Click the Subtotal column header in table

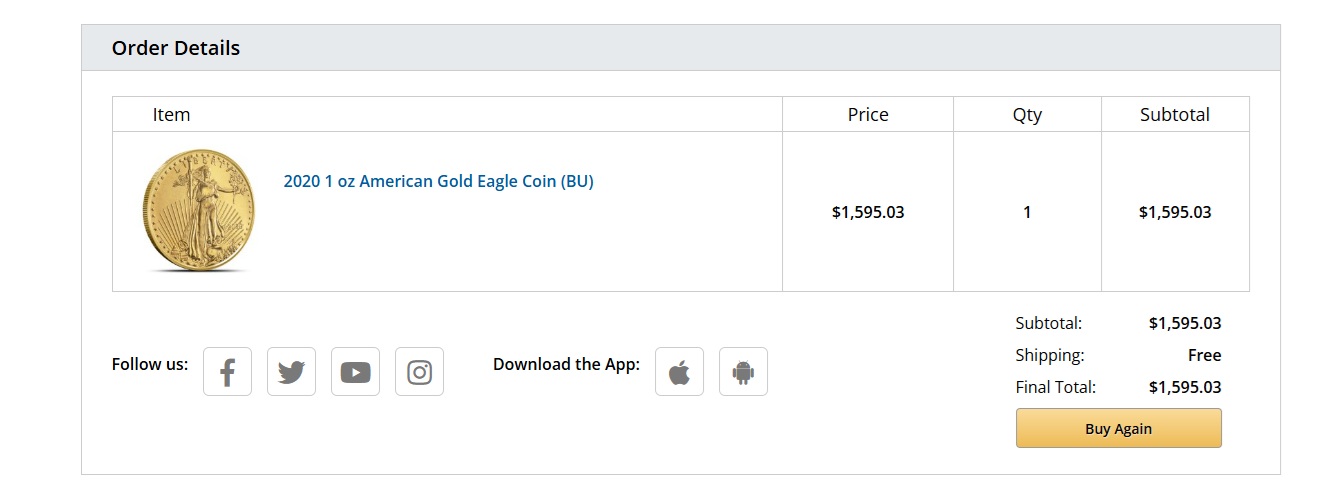point(1174,115)
